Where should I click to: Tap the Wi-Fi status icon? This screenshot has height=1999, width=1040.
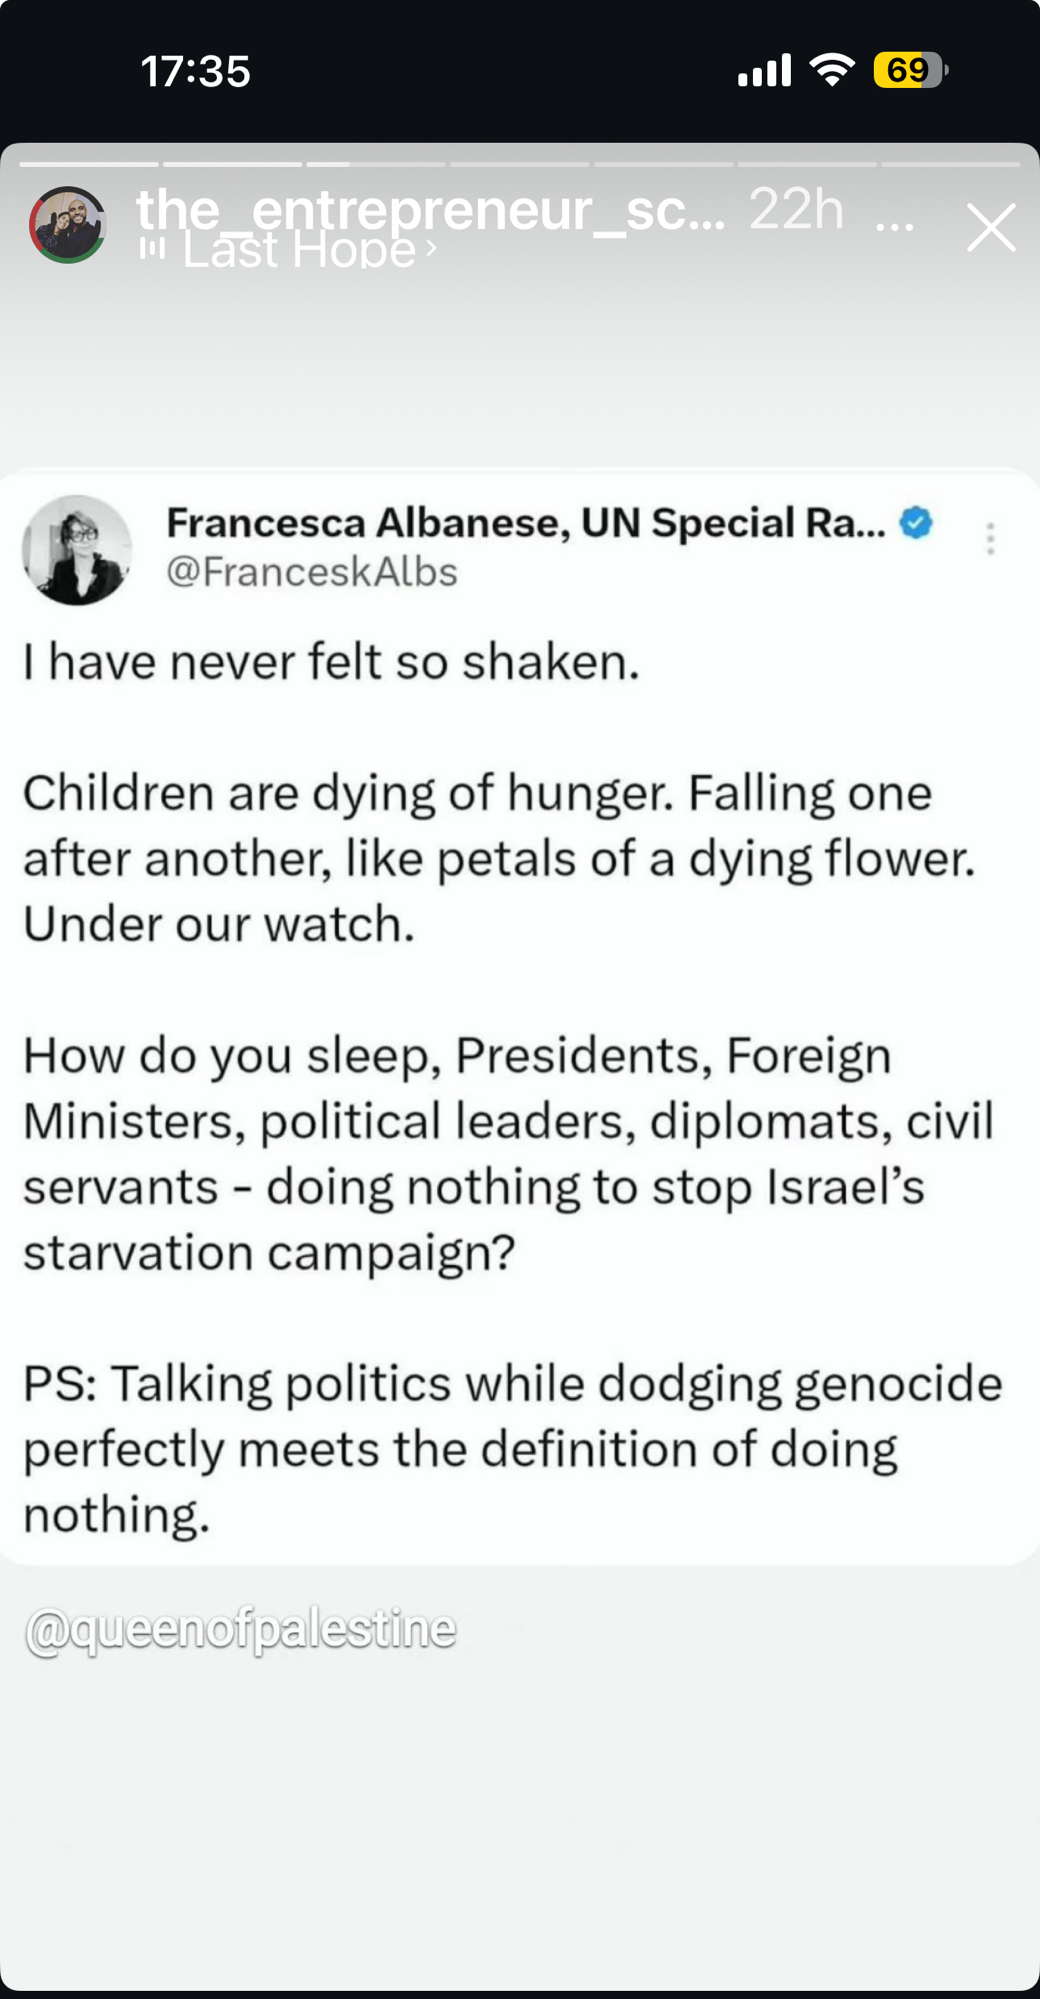click(831, 70)
